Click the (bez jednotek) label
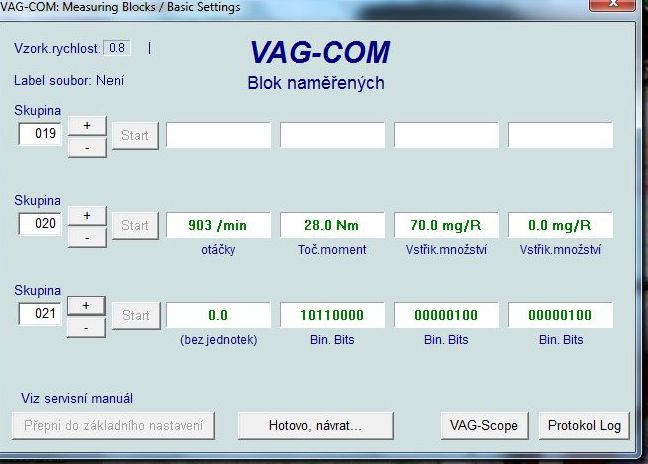 tap(219, 340)
